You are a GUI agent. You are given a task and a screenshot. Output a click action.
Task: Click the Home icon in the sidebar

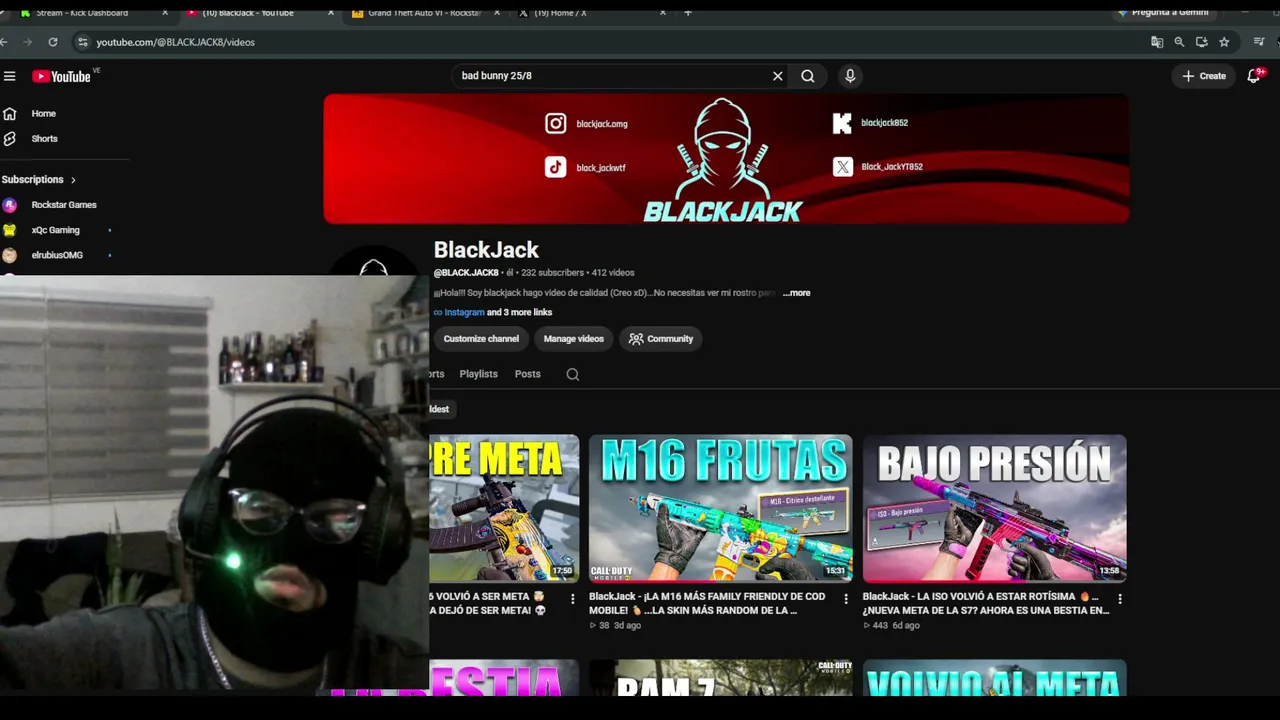point(10,114)
